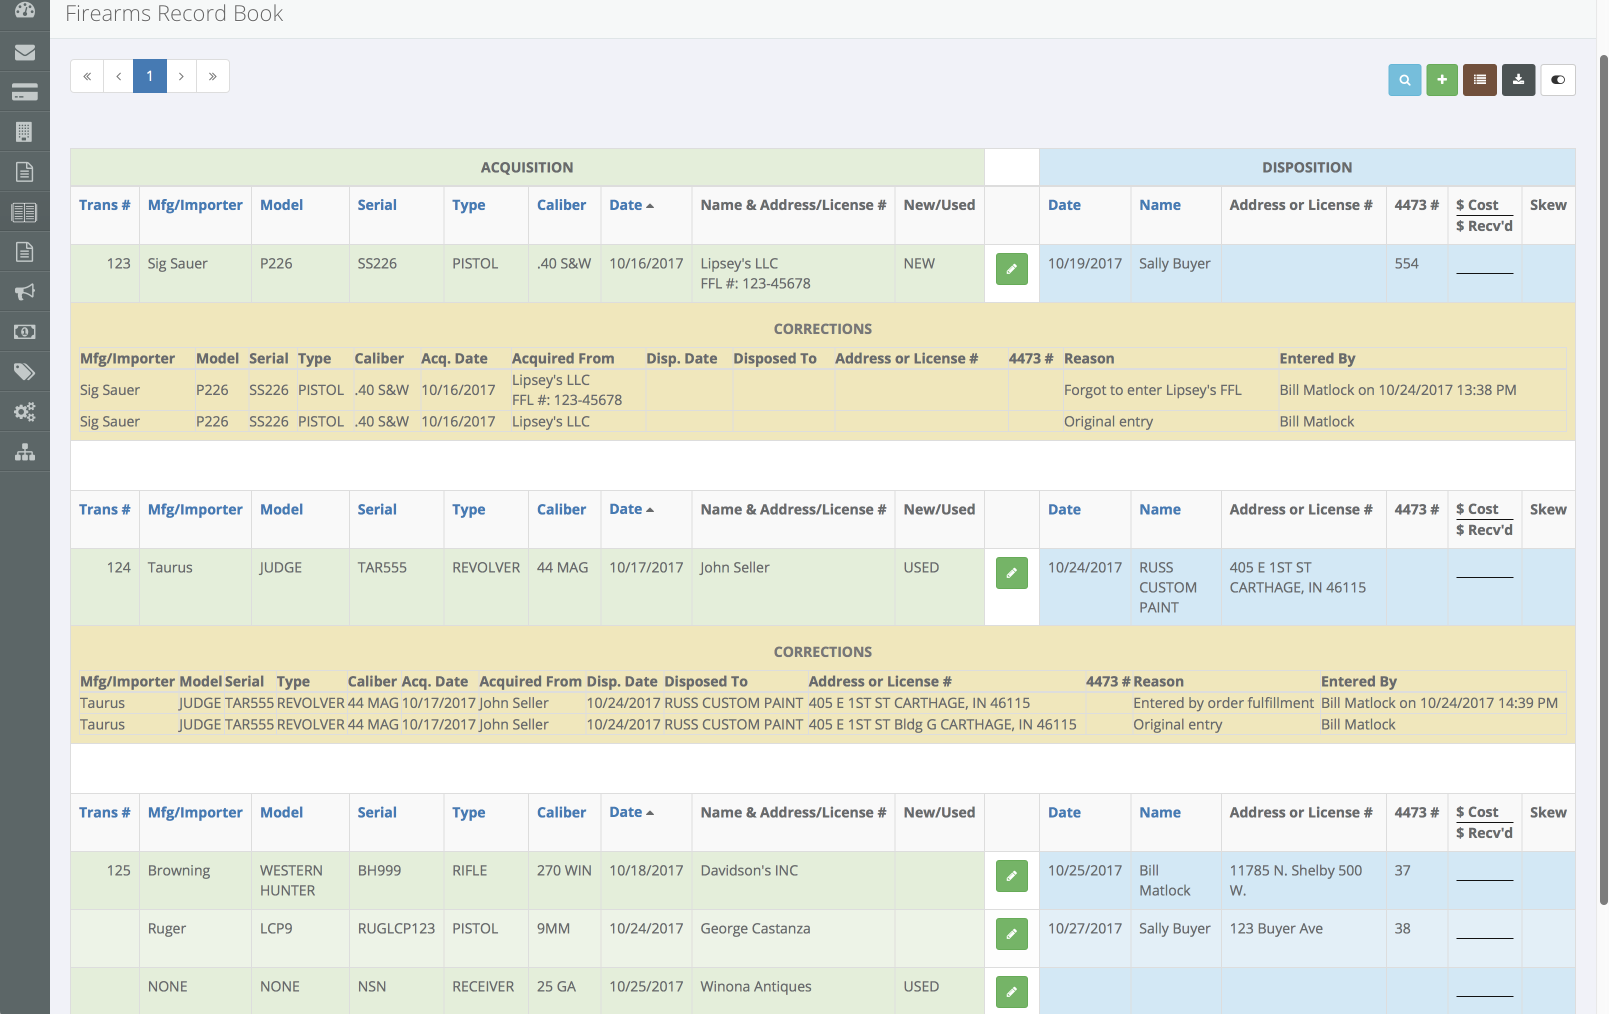Viewport: 1609px width, 1014px height.
Task: Sort by Trans # above transaction 124
Action: pos(105,509)
